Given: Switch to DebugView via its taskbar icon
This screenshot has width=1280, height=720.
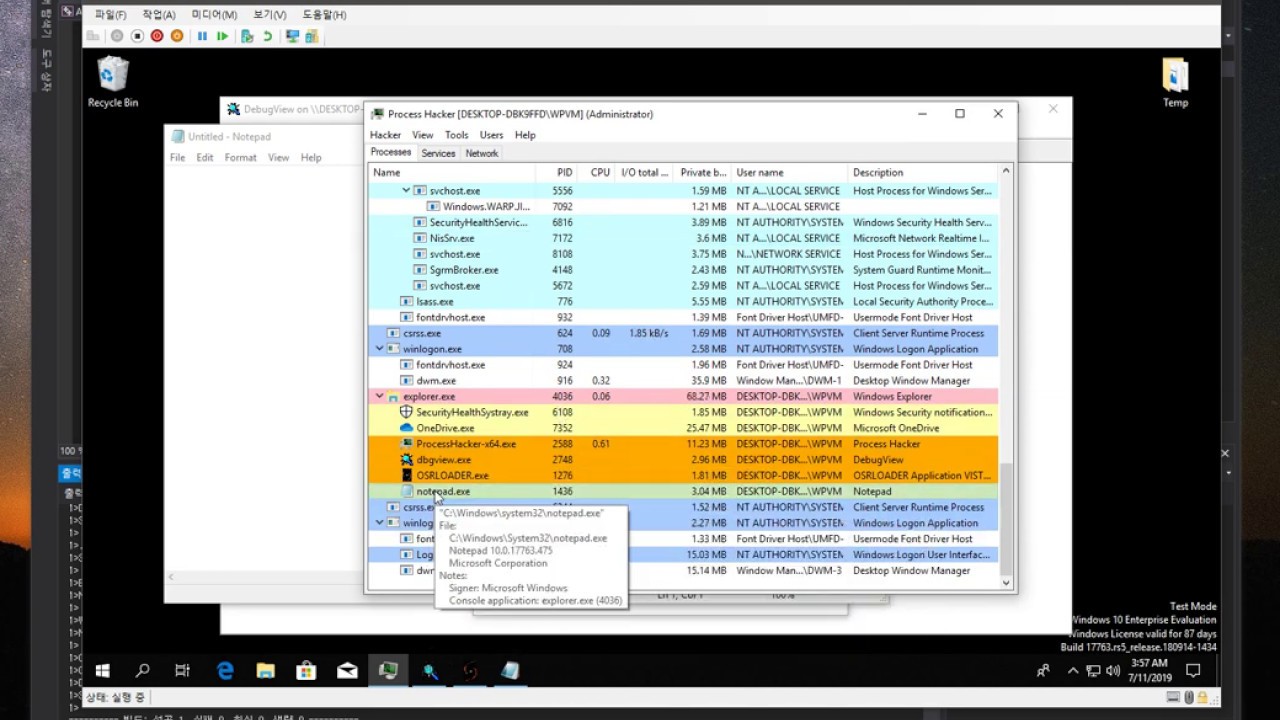Looking at the screenshot, I should [430, 671].
